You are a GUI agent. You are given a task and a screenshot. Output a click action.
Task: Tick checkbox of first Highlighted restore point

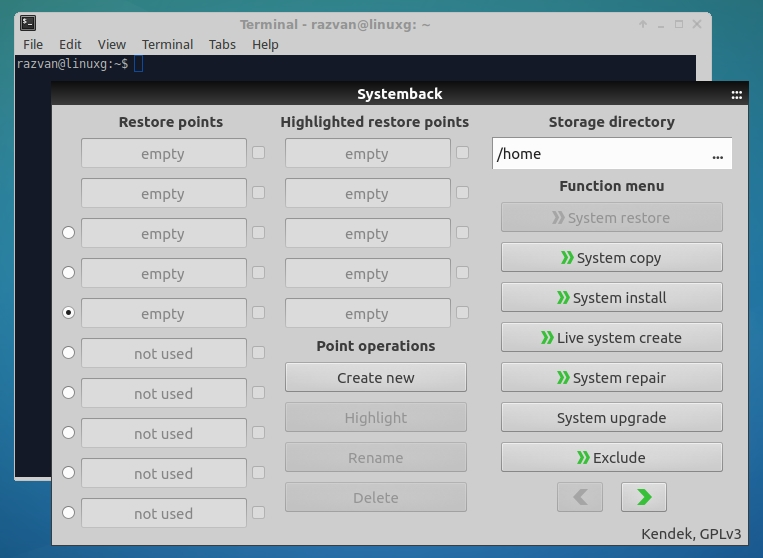462,153
